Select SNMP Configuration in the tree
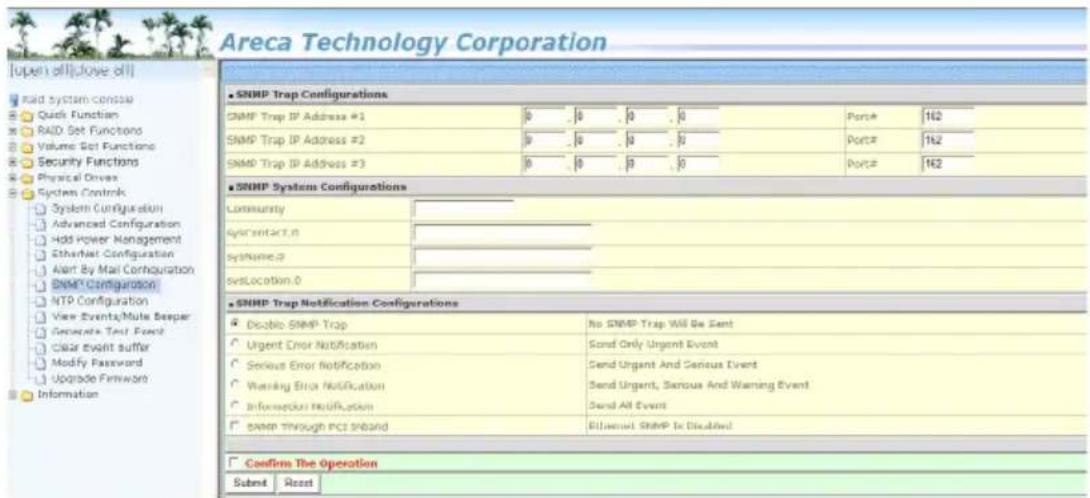Screen dimensions: 1090x498 [x=104, y=285]
